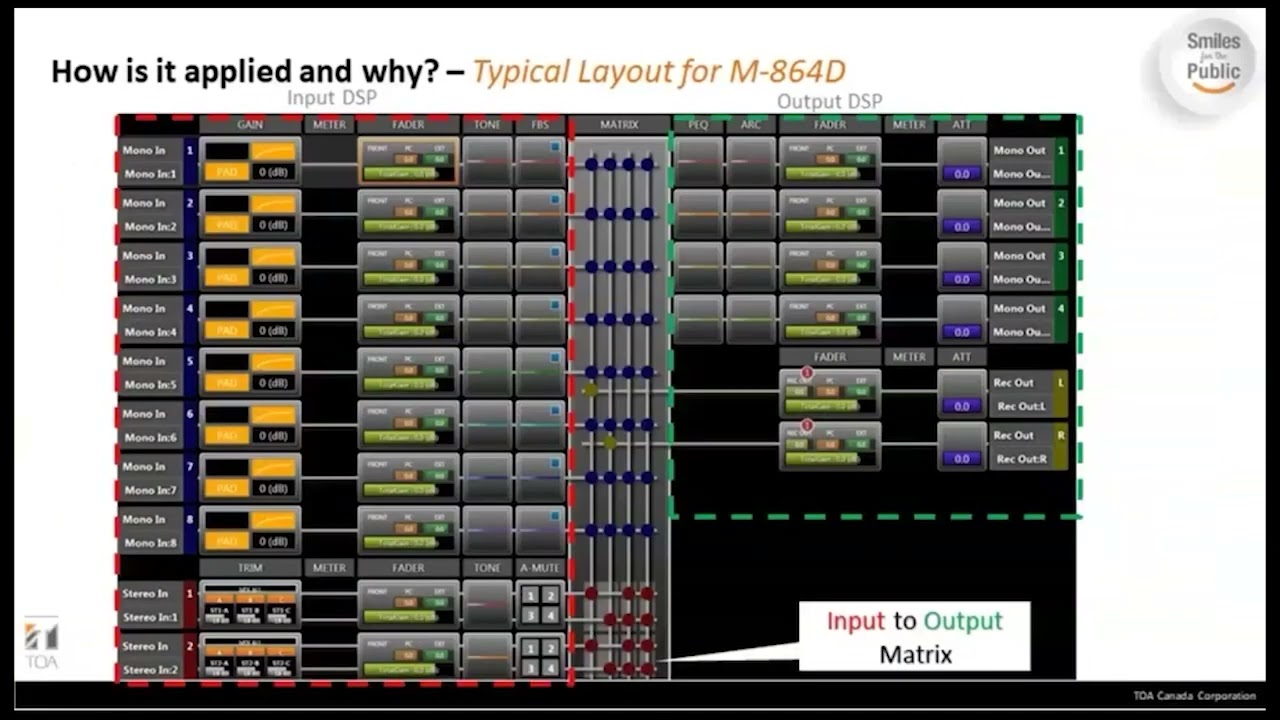1280x720 pixels.
Task: Click the MATRIX column header
Action: [x=619, y=125]
